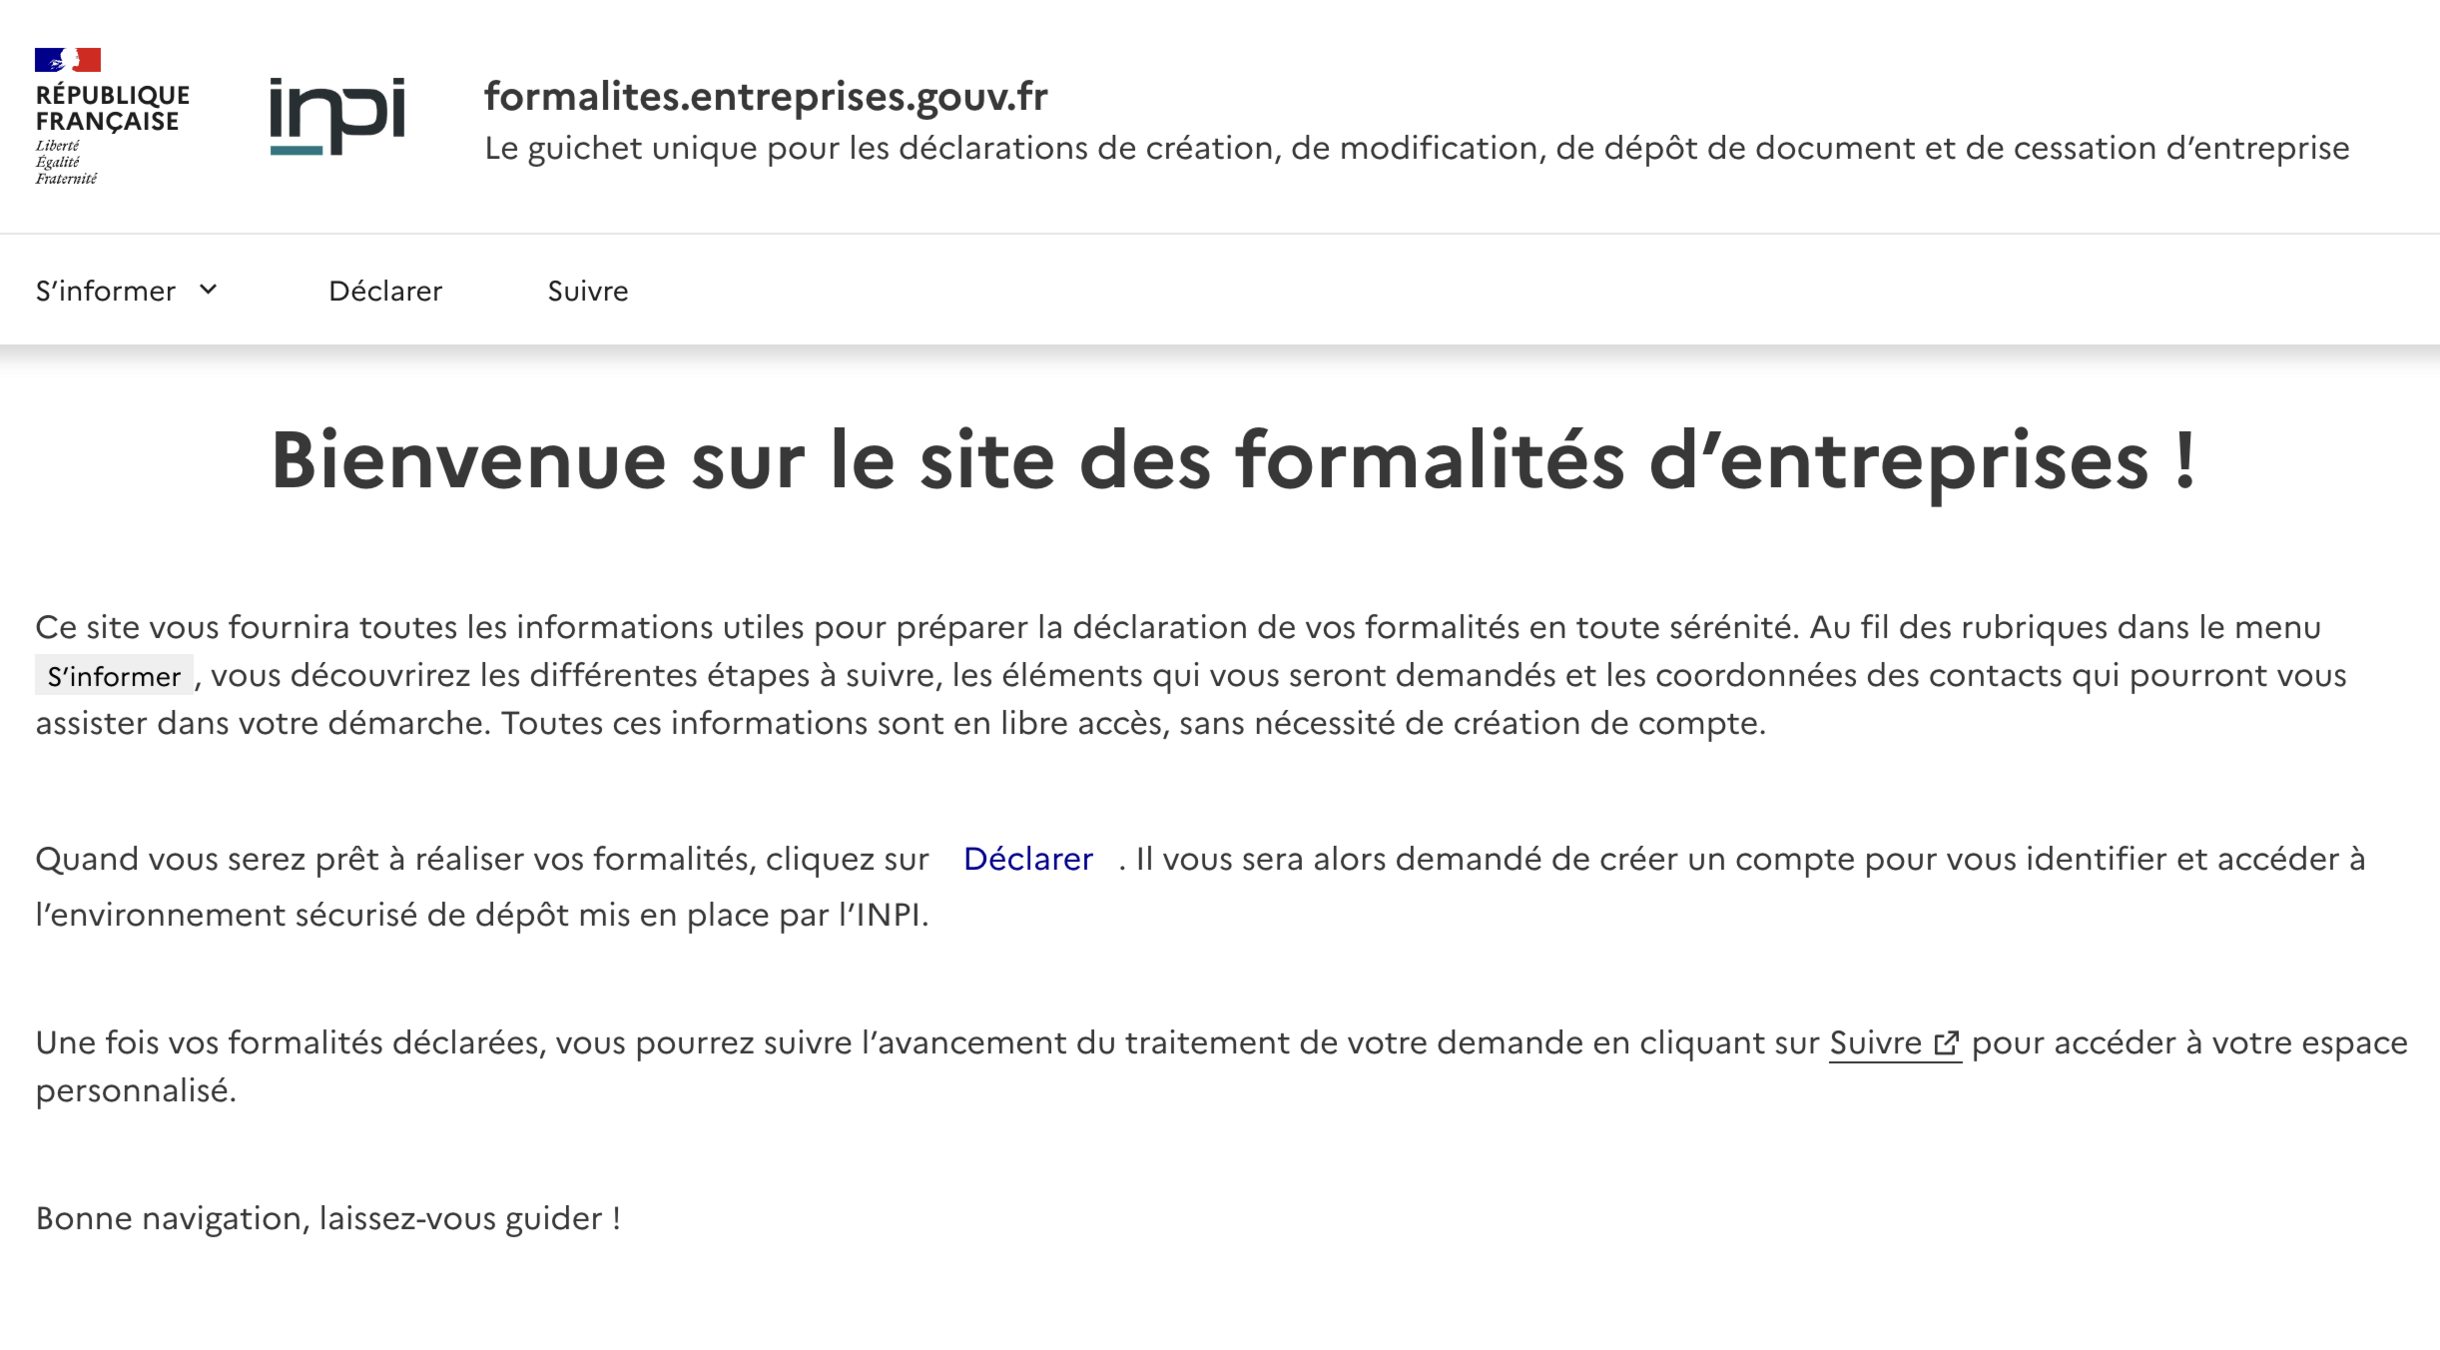Click the RÉPUBLIQUE FRANÇAISE logo text

click(x=112, y=108)
